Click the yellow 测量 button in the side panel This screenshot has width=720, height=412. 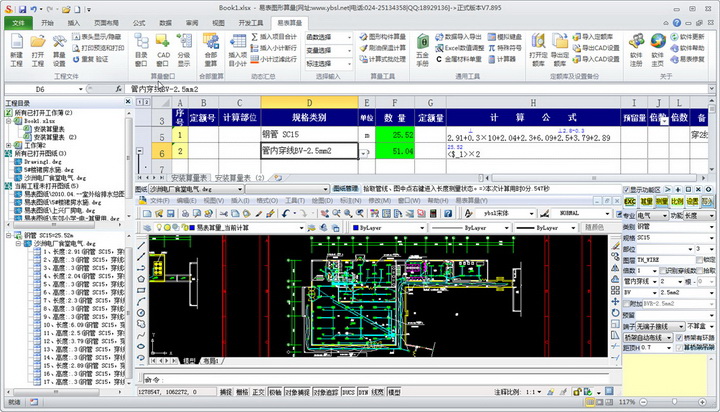click(660, 201)
